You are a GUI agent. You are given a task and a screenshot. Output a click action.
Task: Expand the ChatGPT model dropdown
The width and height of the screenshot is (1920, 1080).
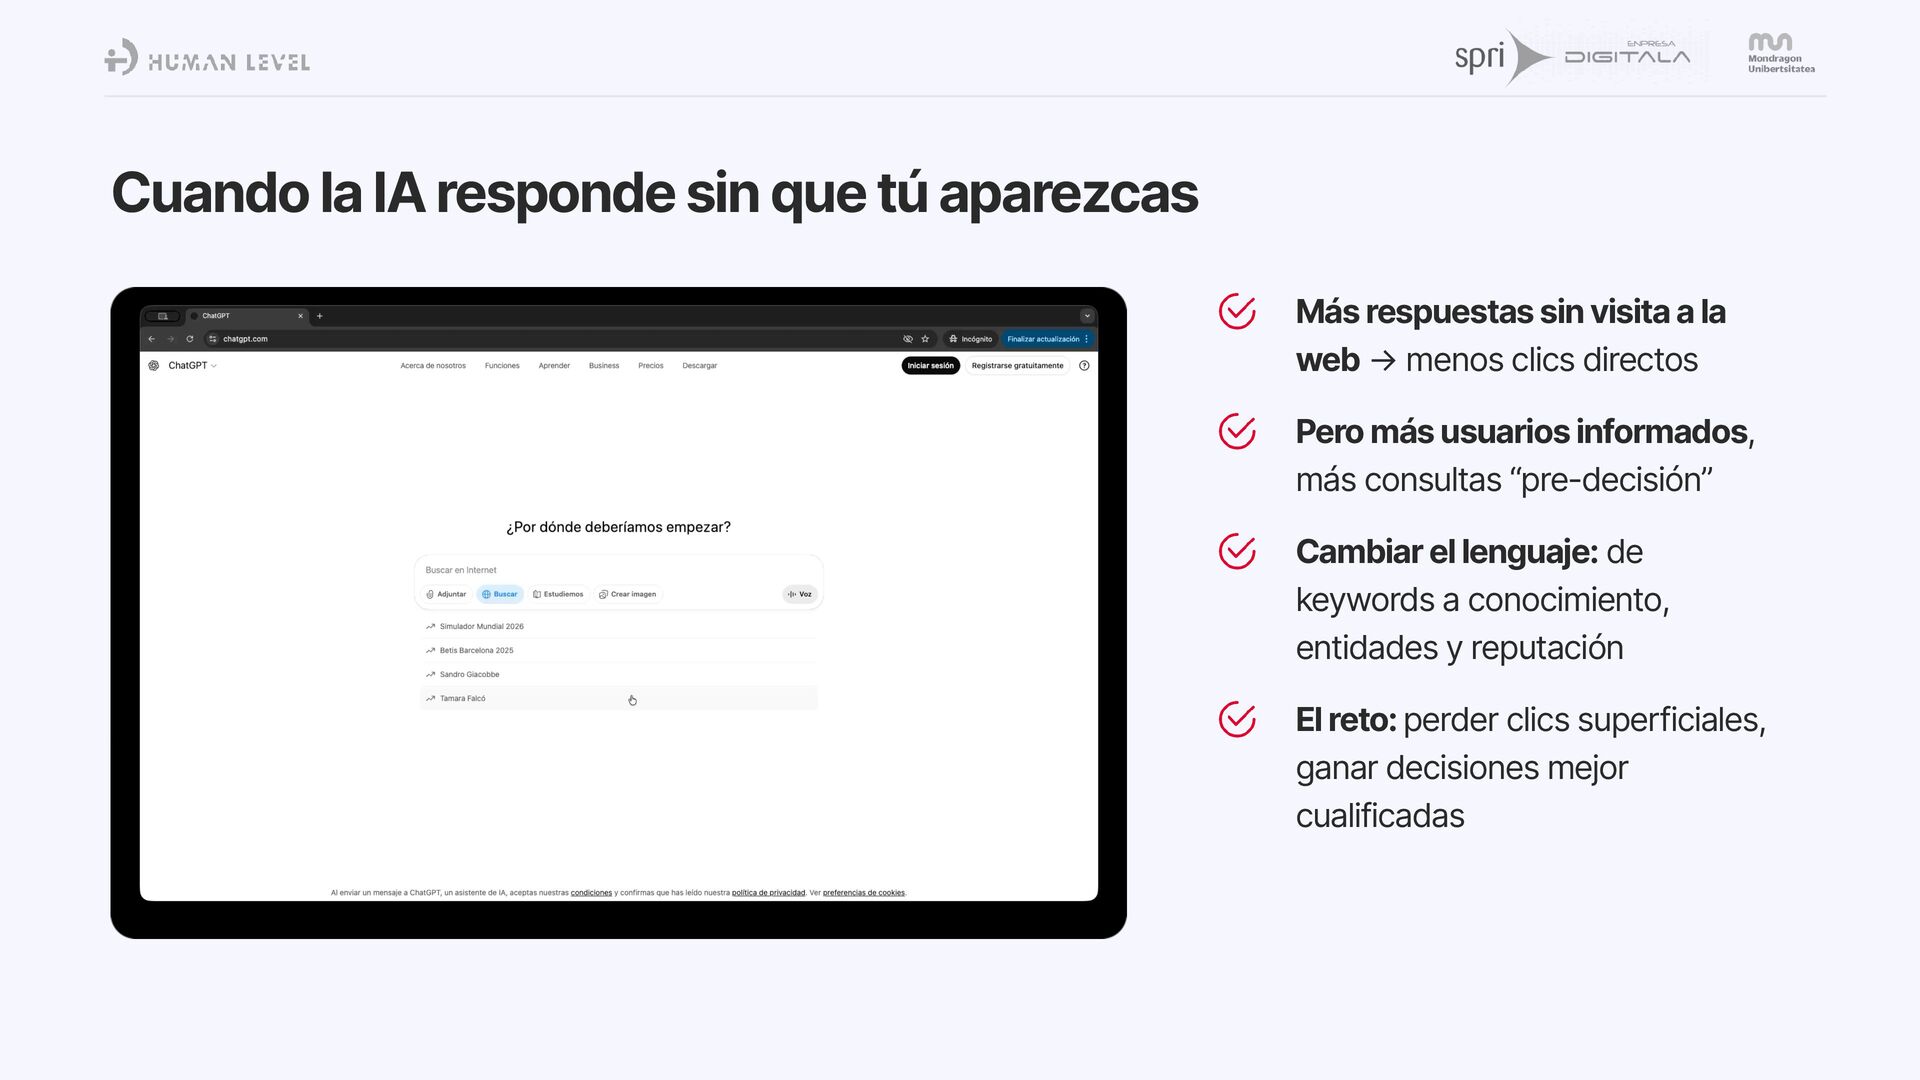191,366
